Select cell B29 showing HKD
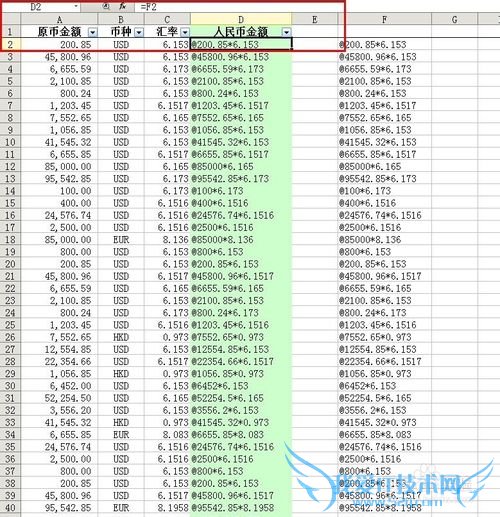This screenshot has height=517, width=500. (121, 374)
